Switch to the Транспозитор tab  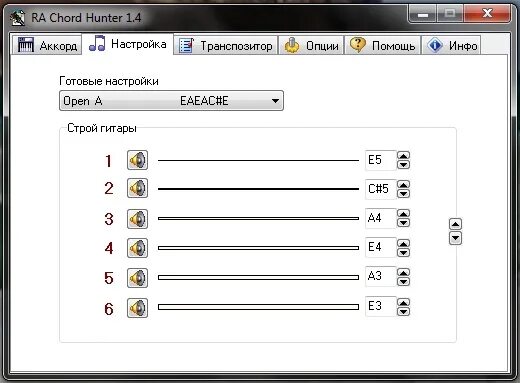click(x=226, y=45)
